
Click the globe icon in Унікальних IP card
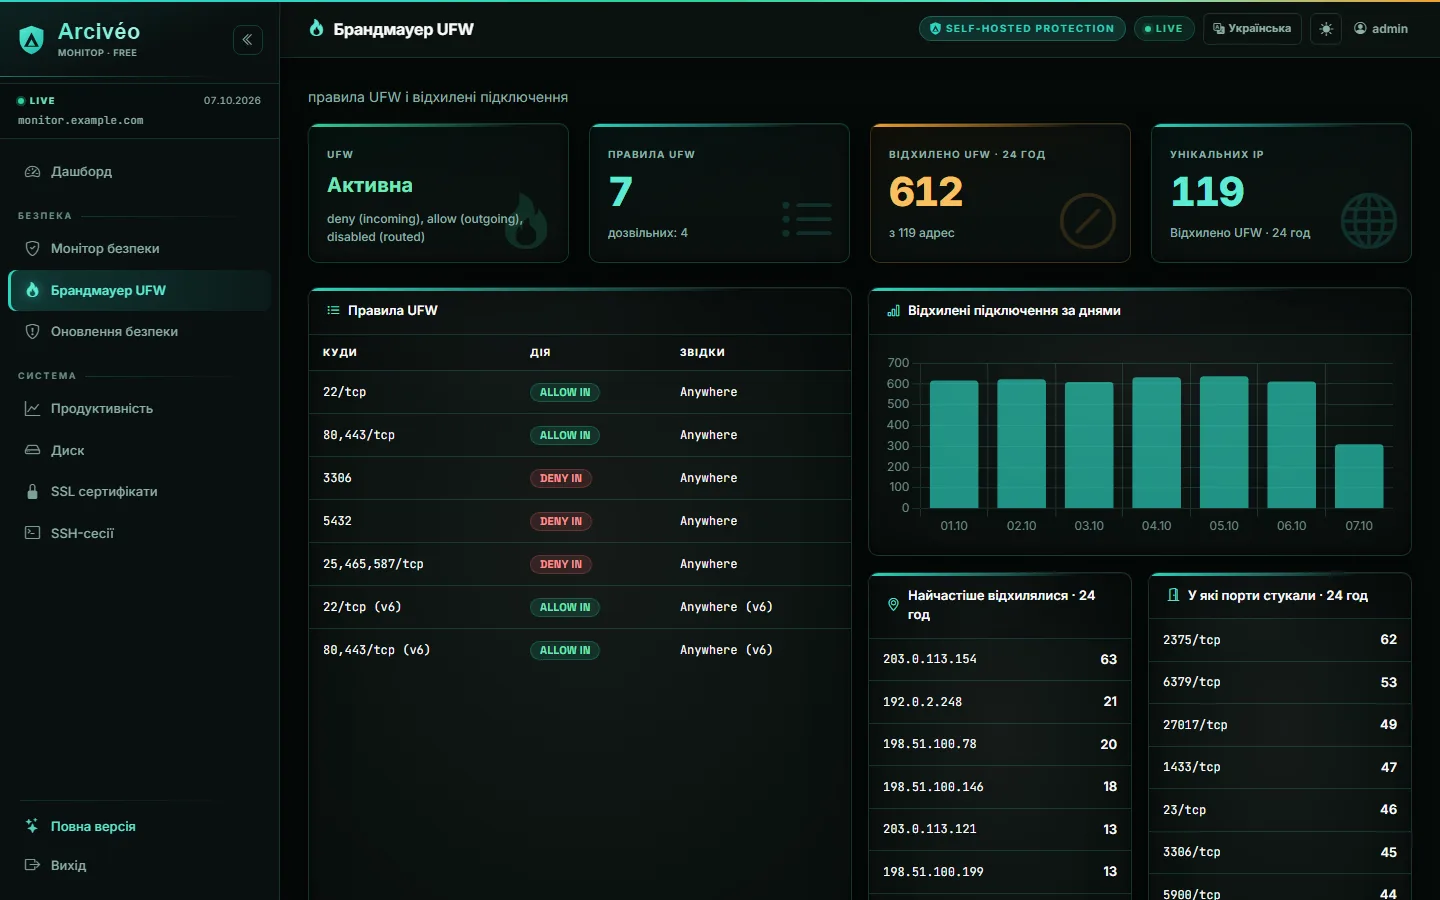1369,220
